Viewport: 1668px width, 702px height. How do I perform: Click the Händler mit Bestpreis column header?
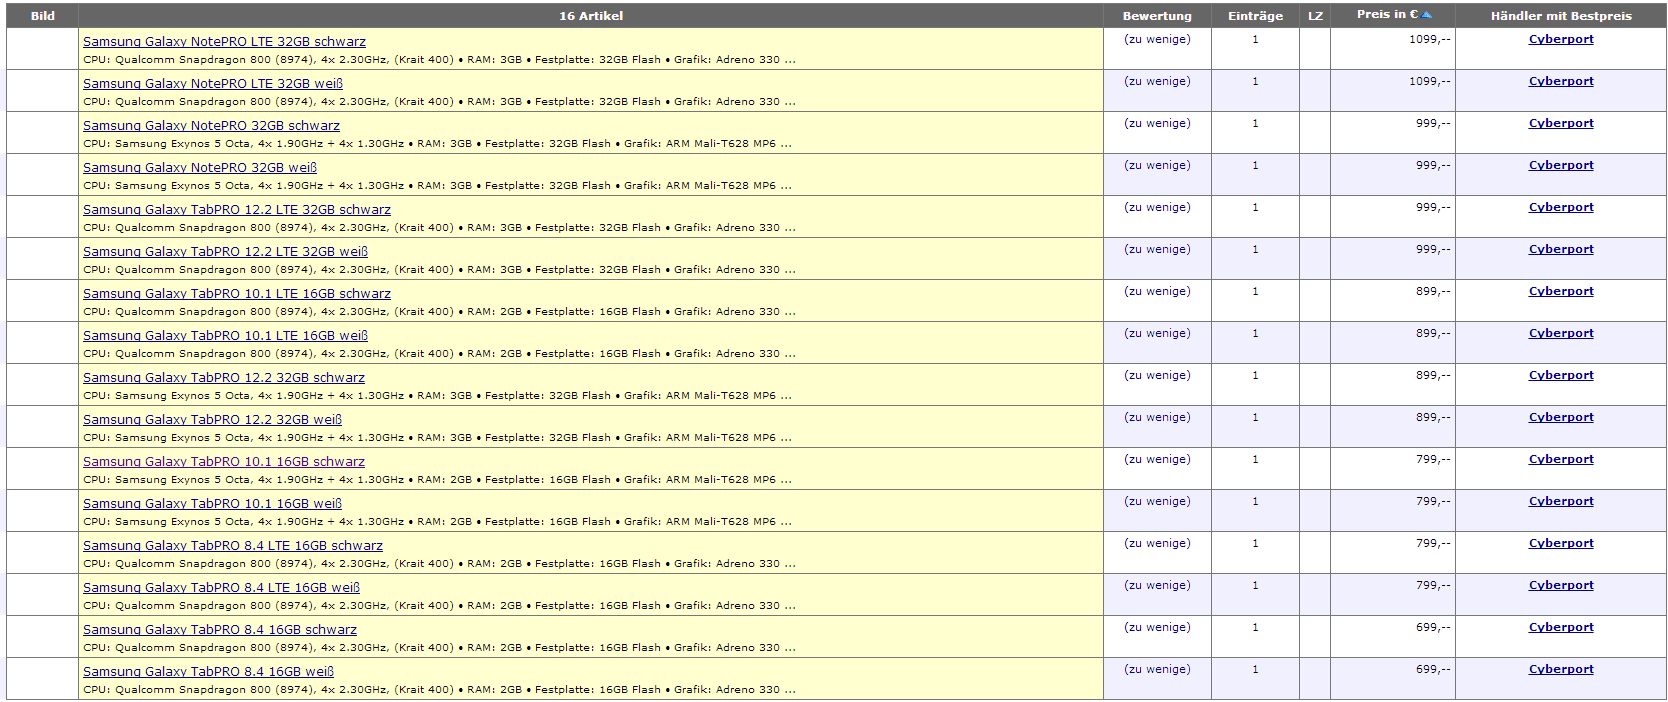coord(1561,16)
